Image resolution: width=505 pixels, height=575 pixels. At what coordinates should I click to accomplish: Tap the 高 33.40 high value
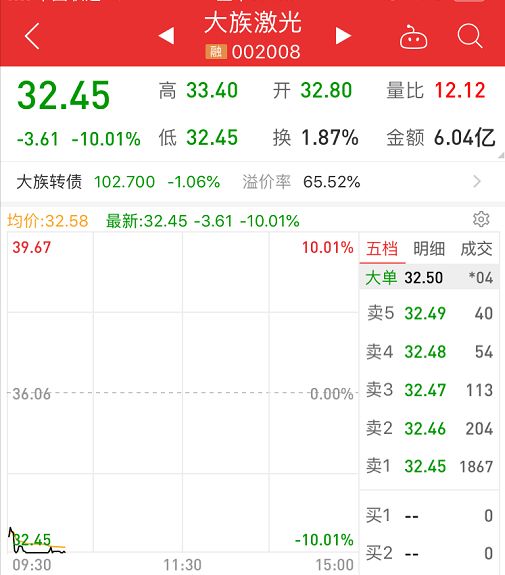[x=212, y=90]
